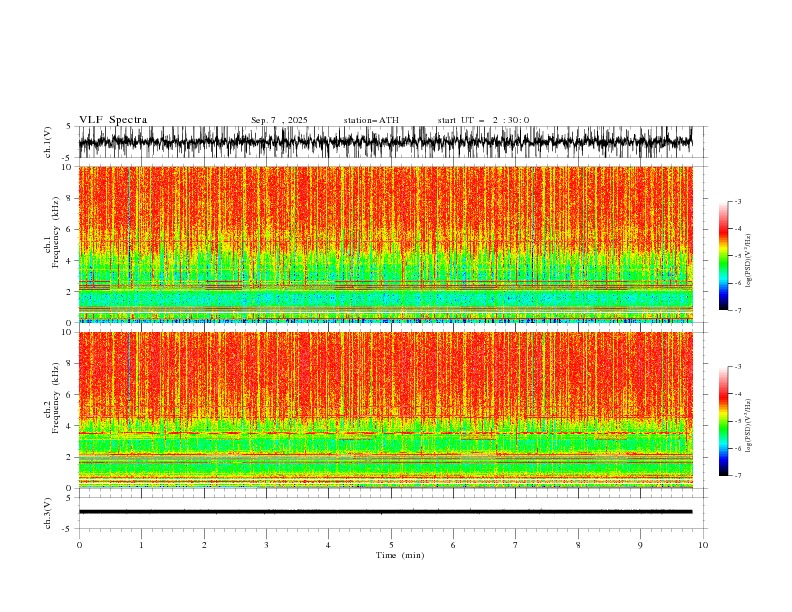
Task: Click the ch.1 PSD color scale bar
Action: coord(723,256)
